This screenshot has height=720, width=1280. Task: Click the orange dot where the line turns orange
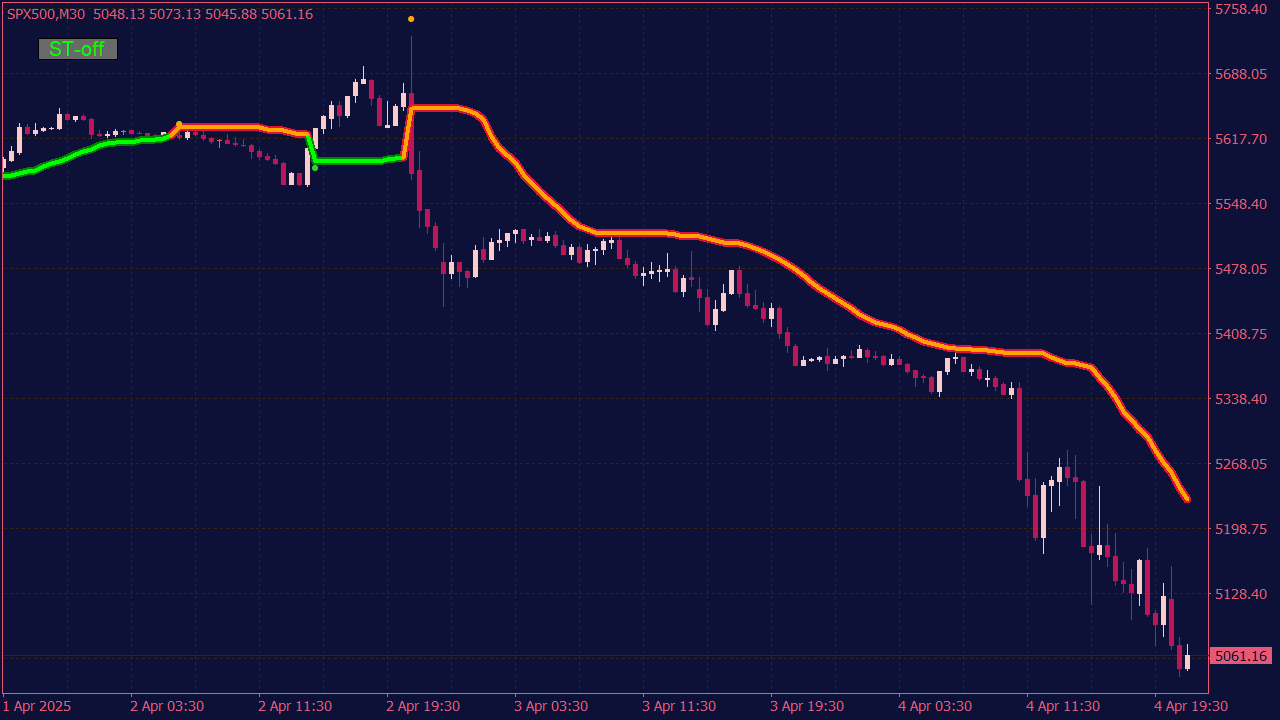pyautogui.click(x=179, y=124)
